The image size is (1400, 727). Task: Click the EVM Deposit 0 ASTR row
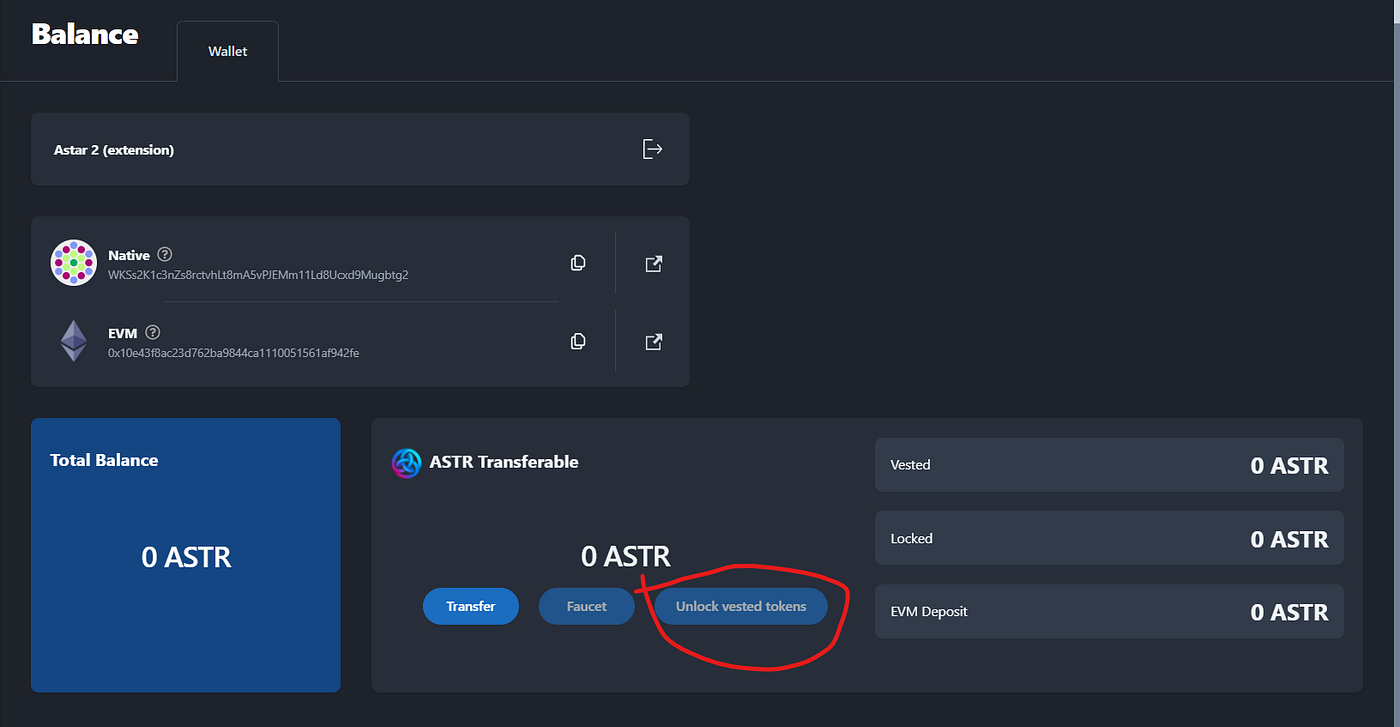click(1109, 612)
